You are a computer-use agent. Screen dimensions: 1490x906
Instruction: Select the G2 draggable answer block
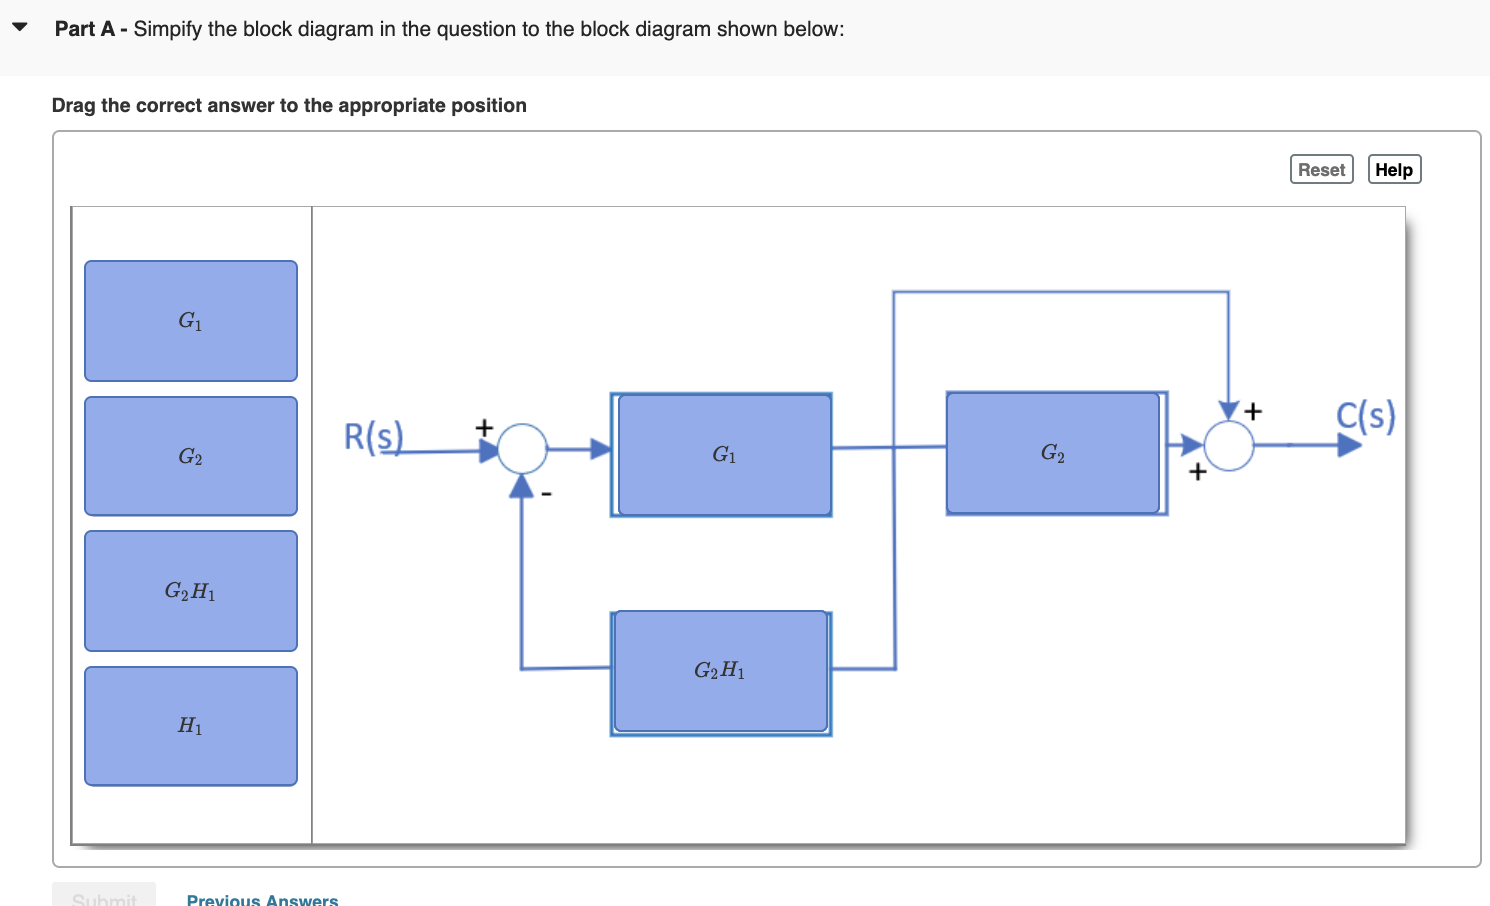(x=190, y=456)
